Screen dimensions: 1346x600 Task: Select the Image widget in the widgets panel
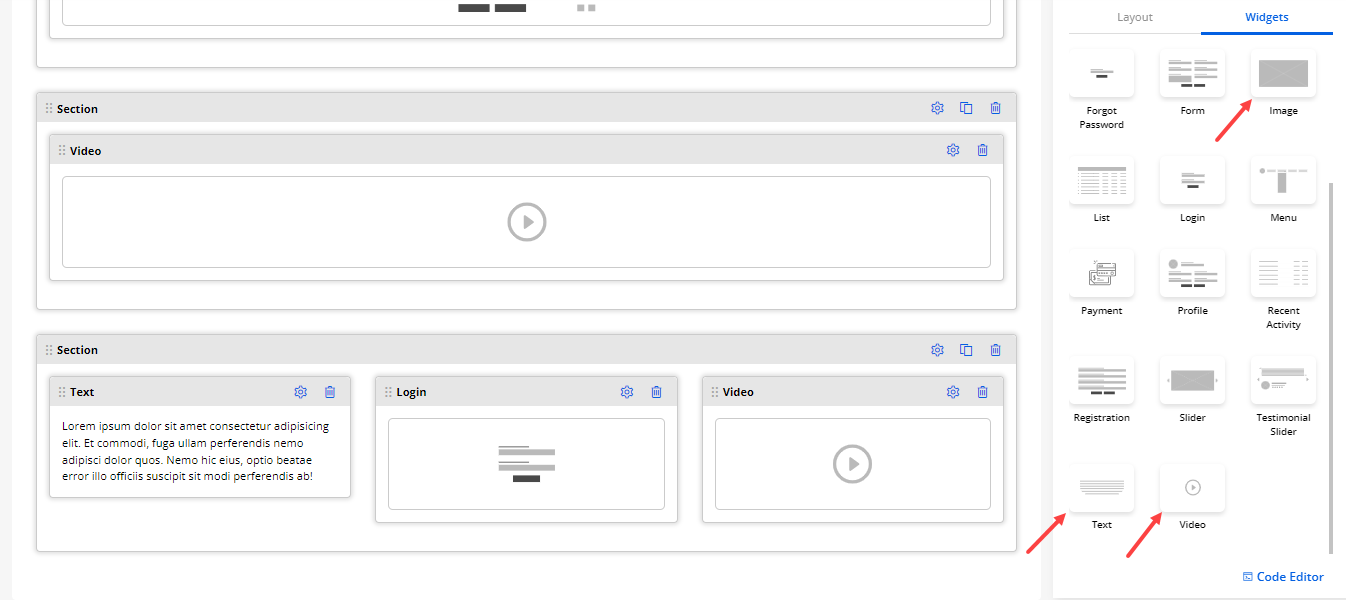coord(1283,74)
